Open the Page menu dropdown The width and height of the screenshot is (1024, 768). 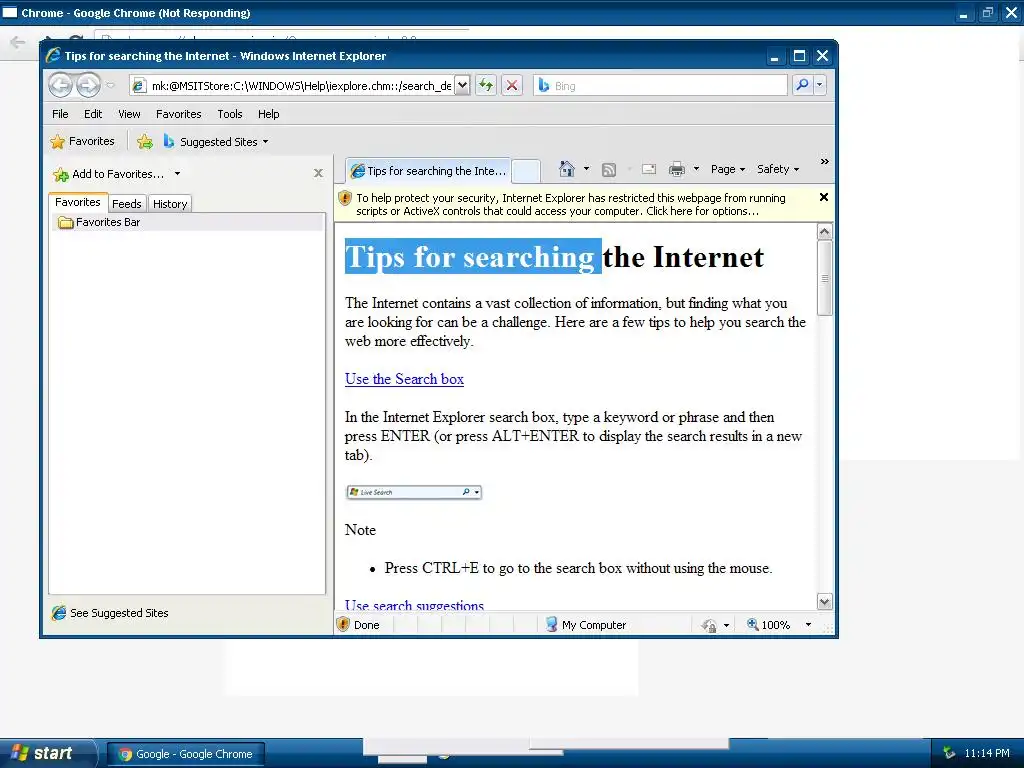pos(728,169)
